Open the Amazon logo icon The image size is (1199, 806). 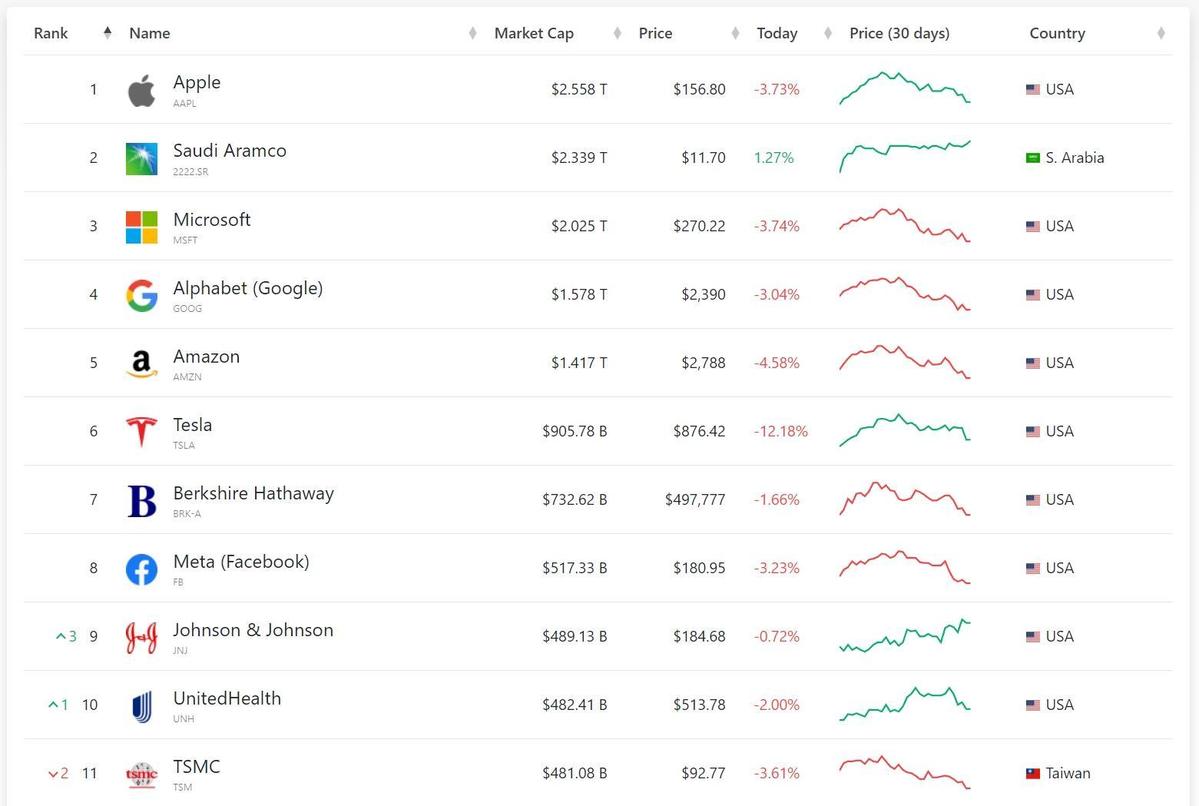141,364
